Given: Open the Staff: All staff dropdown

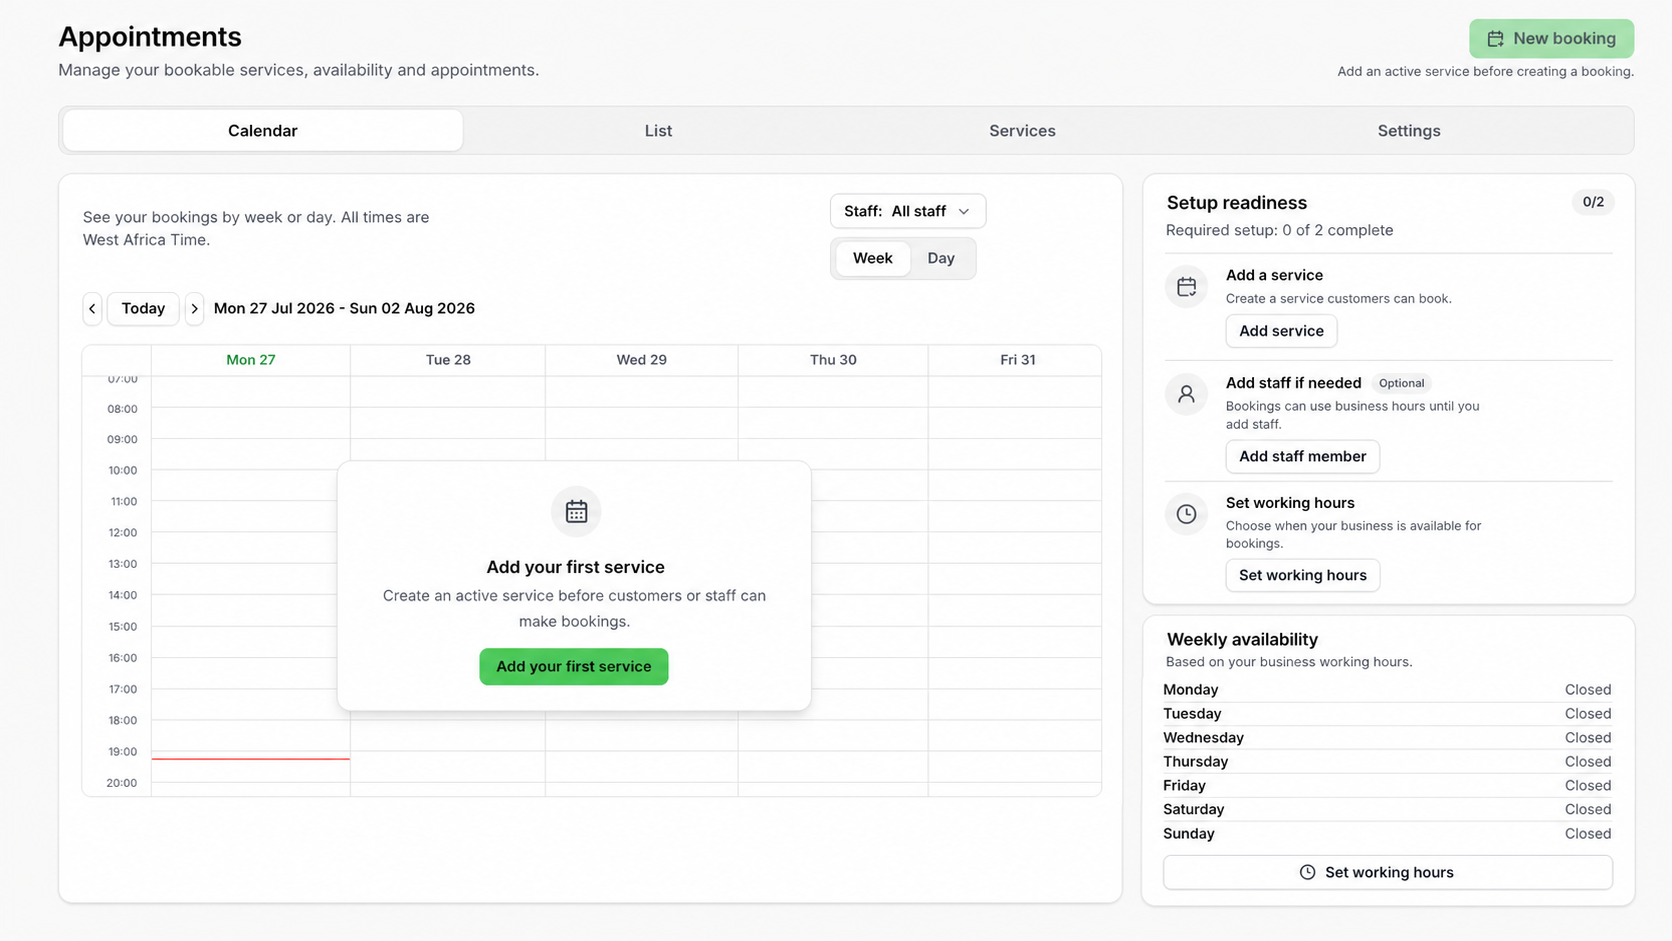Looking at the screenshot, I should (908, 211).
